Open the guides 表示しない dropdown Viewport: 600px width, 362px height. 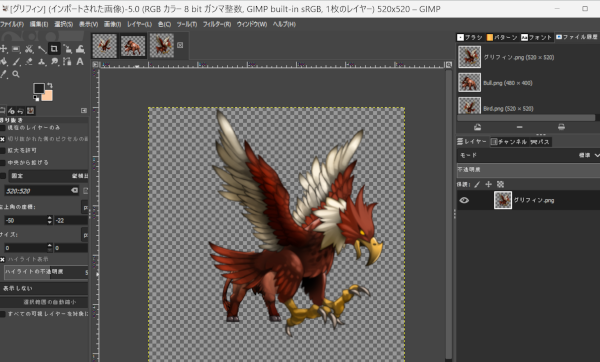44,288
